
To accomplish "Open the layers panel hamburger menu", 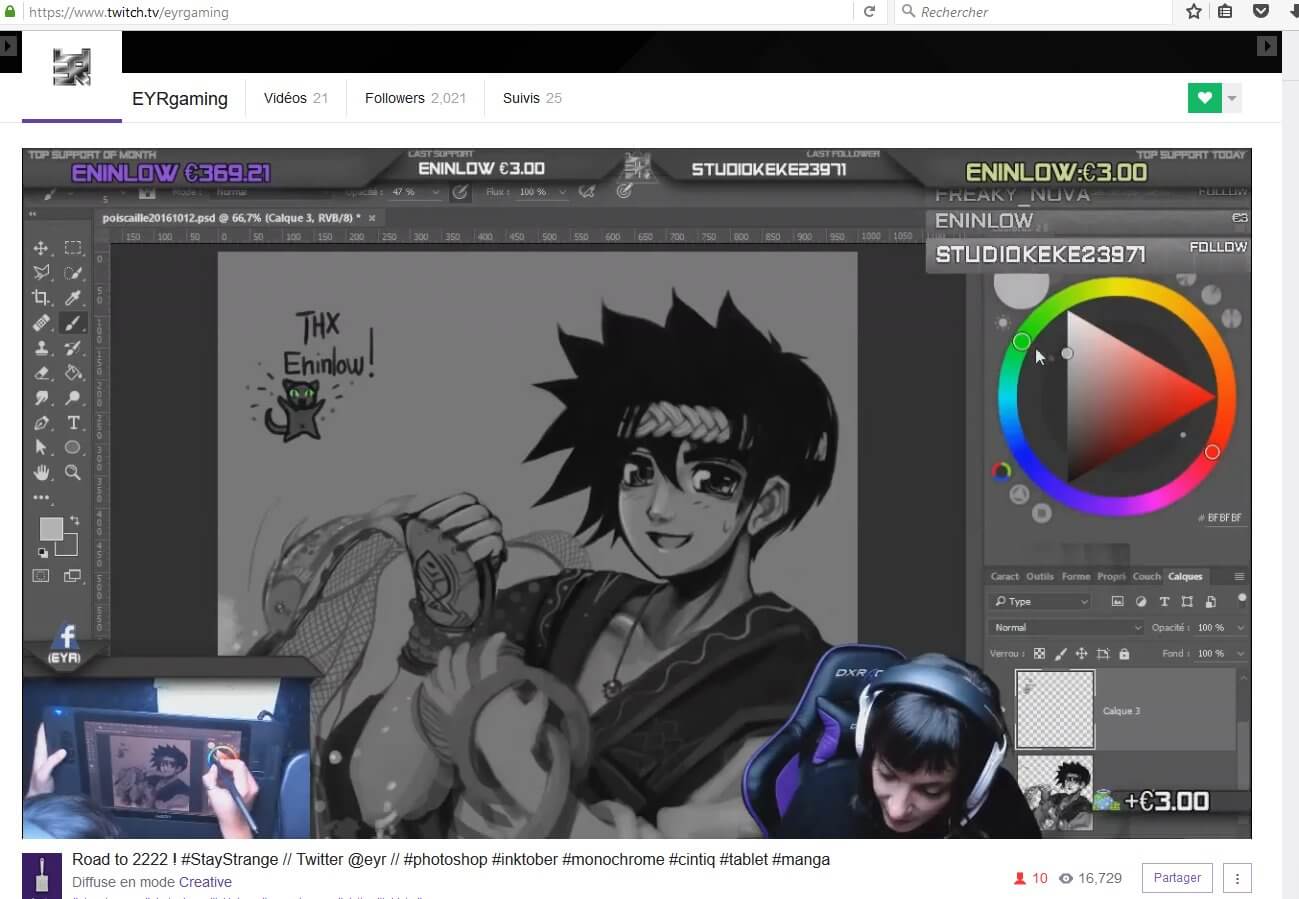I will pos(1239,577).
